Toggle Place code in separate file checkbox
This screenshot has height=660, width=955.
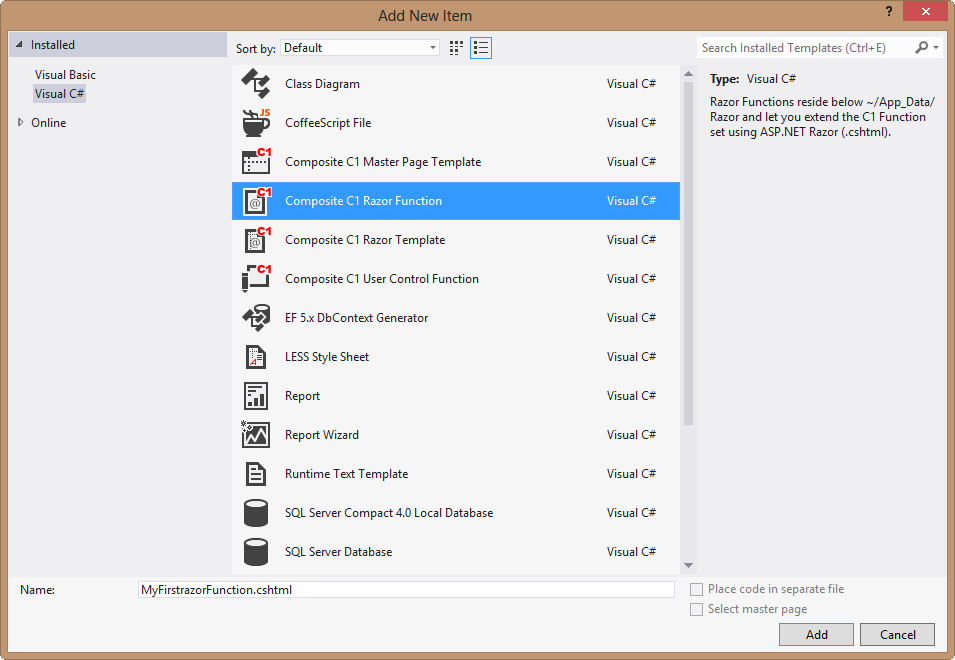(697, 590)
